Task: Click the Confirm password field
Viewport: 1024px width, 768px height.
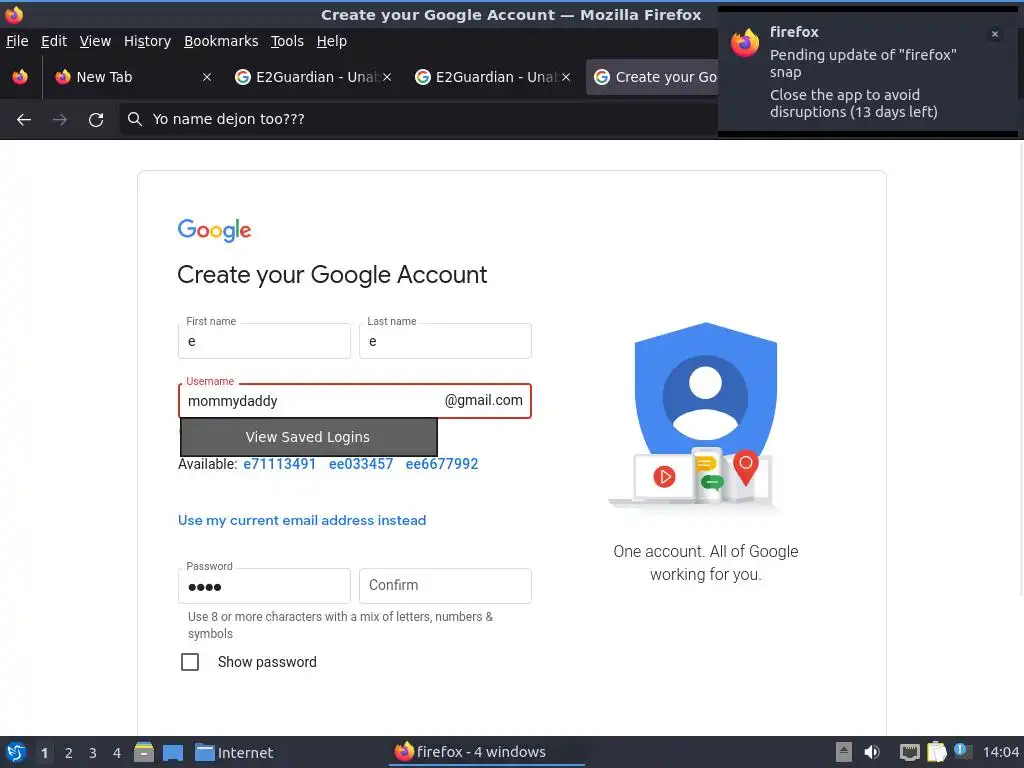Action: tap(445, 586)
